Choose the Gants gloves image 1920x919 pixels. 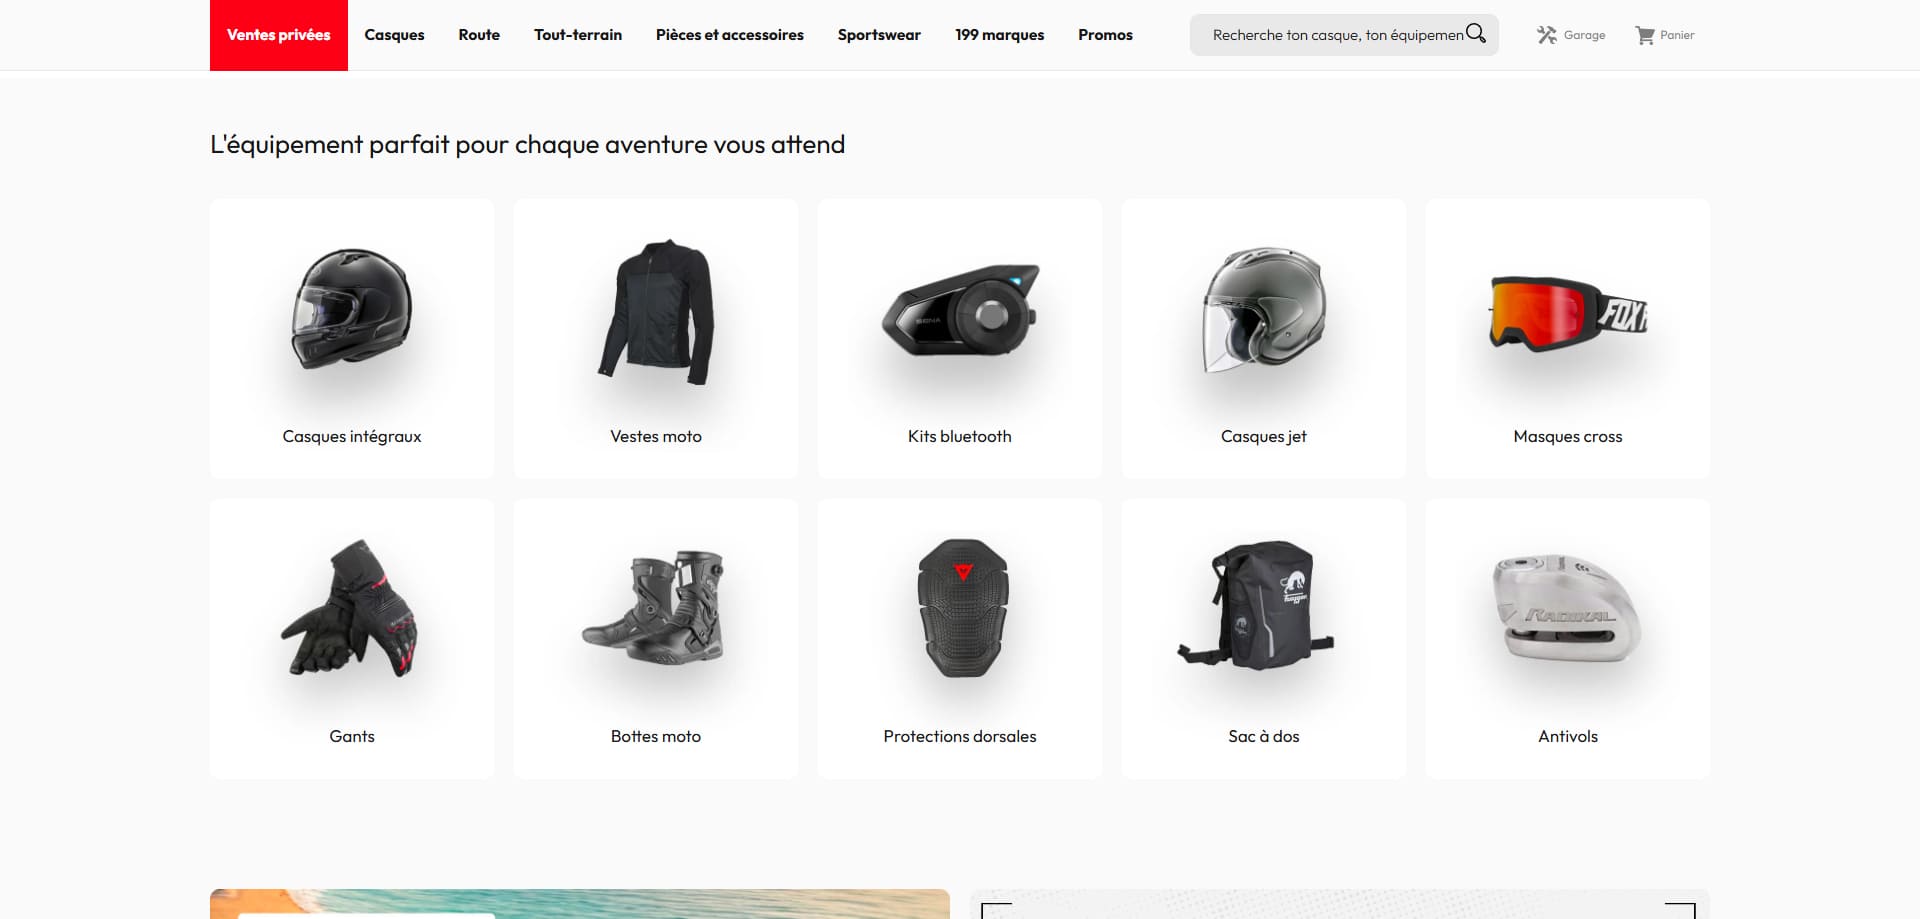pos(350,608)
